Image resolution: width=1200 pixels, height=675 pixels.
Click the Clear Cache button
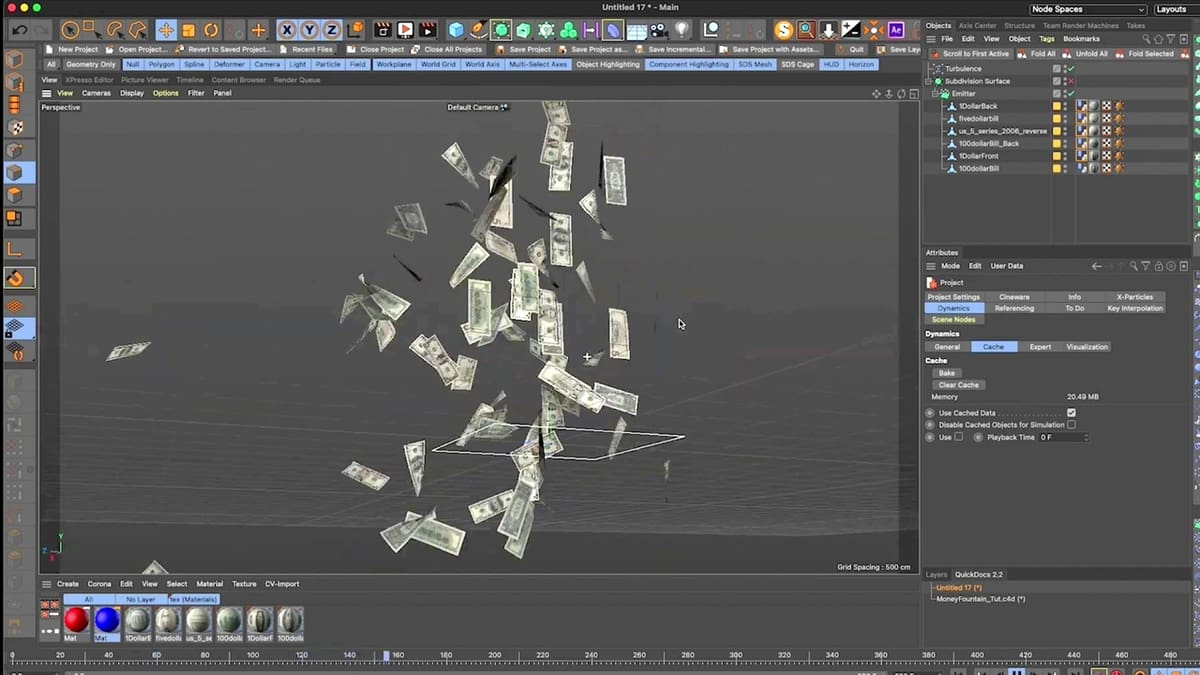point(958,385)
